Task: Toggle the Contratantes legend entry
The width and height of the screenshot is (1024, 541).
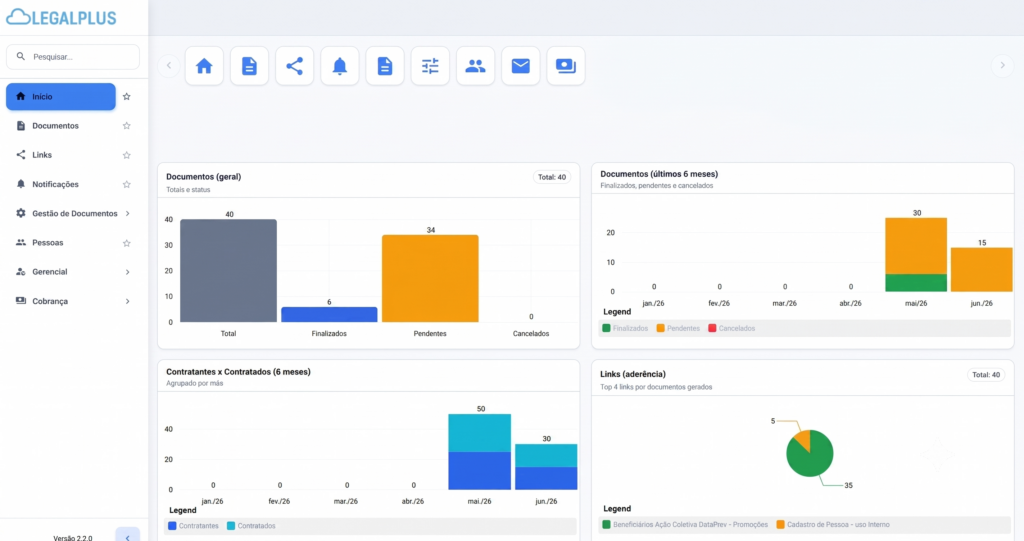Action: pos(193,526)
